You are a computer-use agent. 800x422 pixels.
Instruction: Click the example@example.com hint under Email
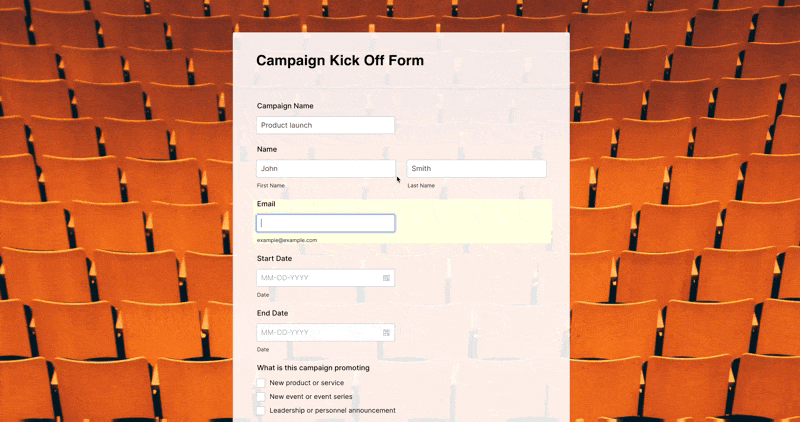287,240
